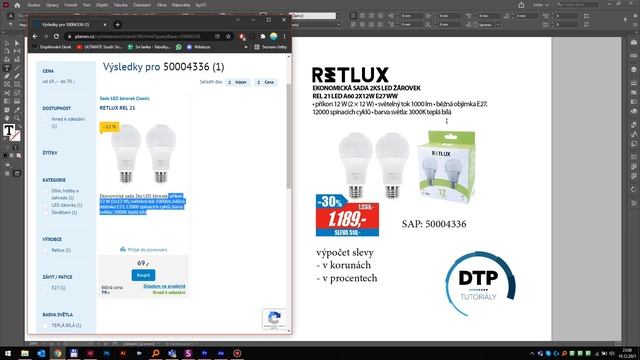Select the Rectangle Frame tool

7,84
